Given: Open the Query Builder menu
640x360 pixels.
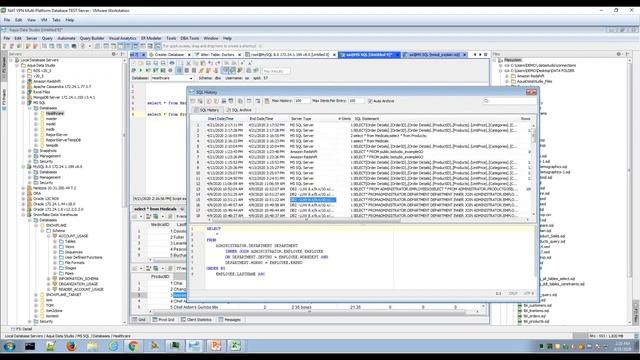Looking at the screenshot, I should tap(92, 38).
